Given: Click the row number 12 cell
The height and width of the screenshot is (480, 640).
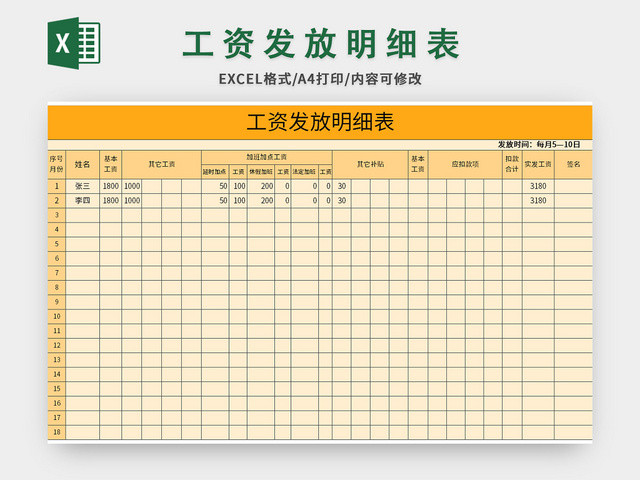Looking at the screenshot, I should point(57,345).
